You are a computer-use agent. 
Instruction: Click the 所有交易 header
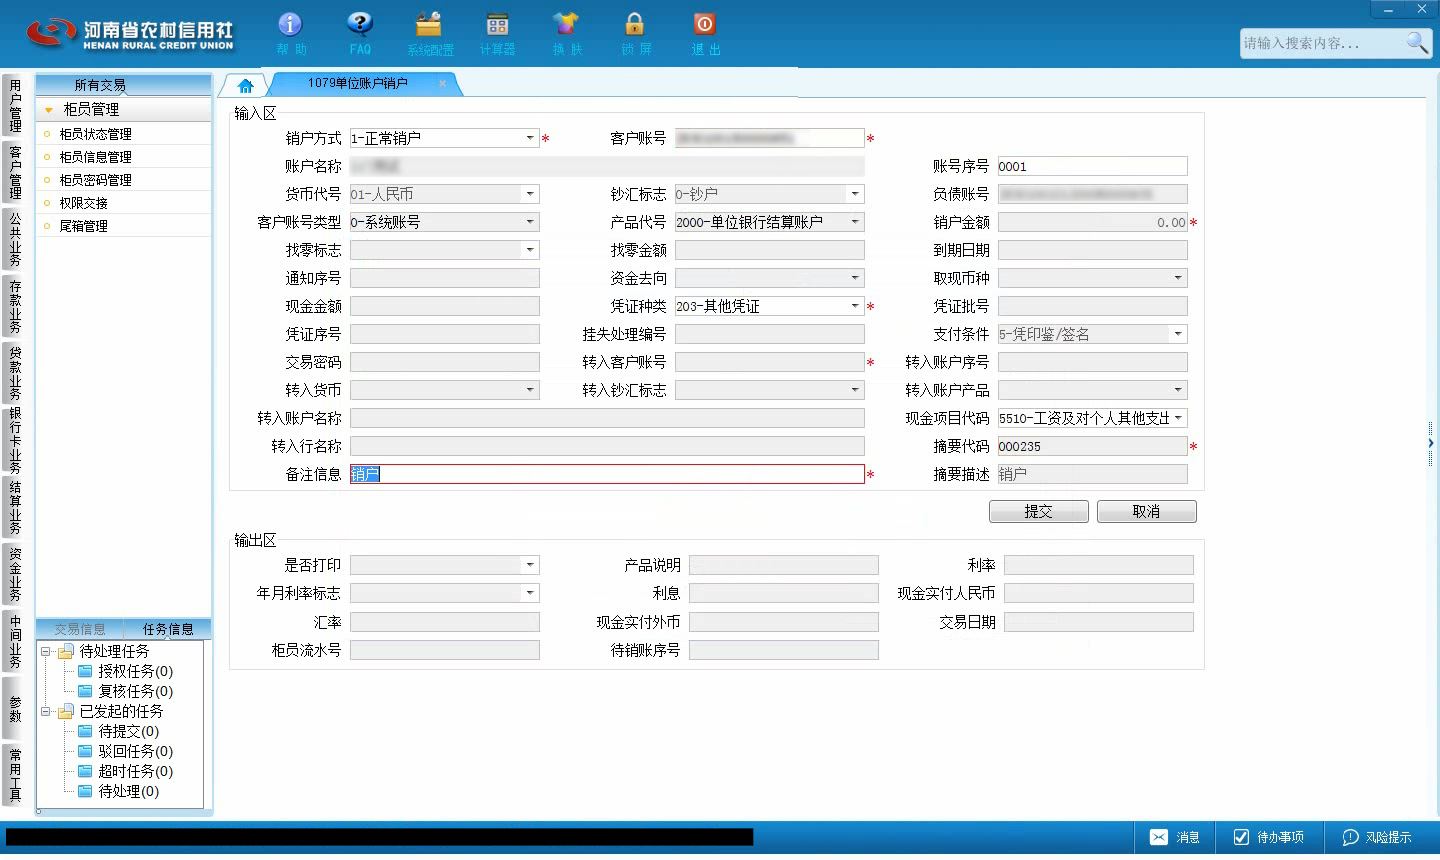(x=124, y=85)
